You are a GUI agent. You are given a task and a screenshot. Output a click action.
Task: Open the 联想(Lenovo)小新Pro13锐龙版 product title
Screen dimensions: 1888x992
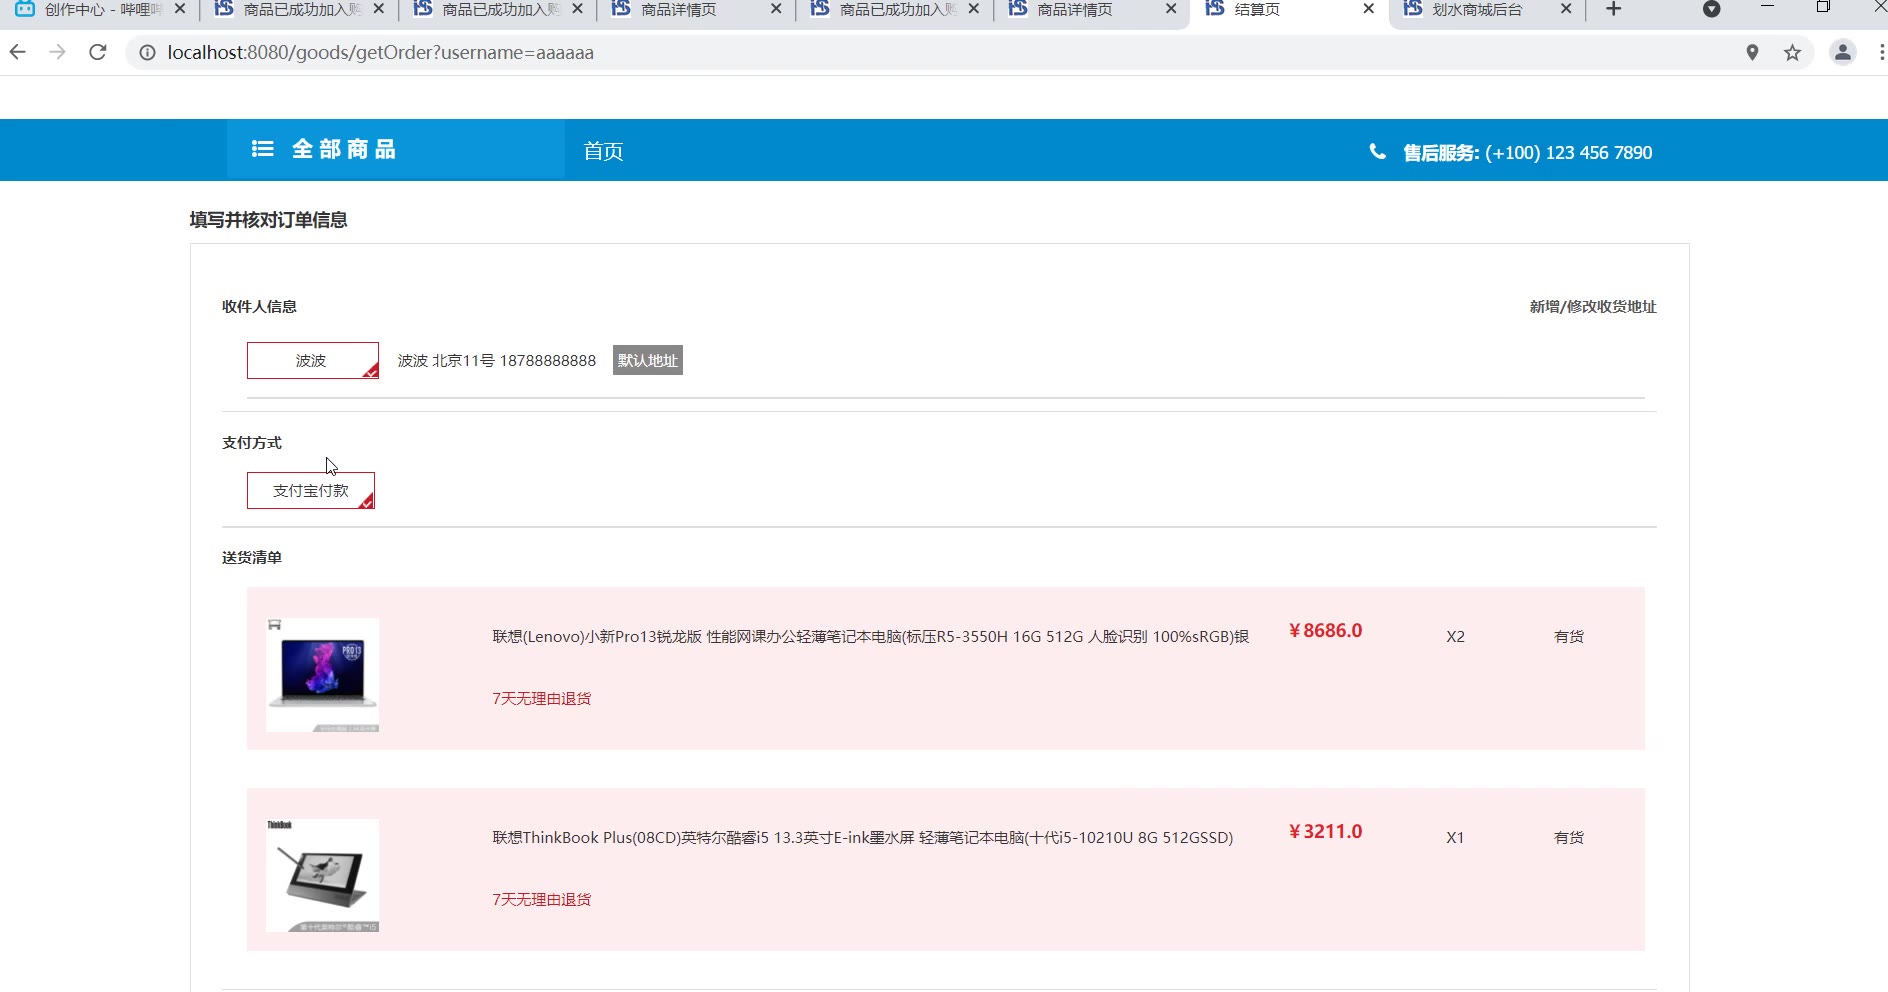870,636
